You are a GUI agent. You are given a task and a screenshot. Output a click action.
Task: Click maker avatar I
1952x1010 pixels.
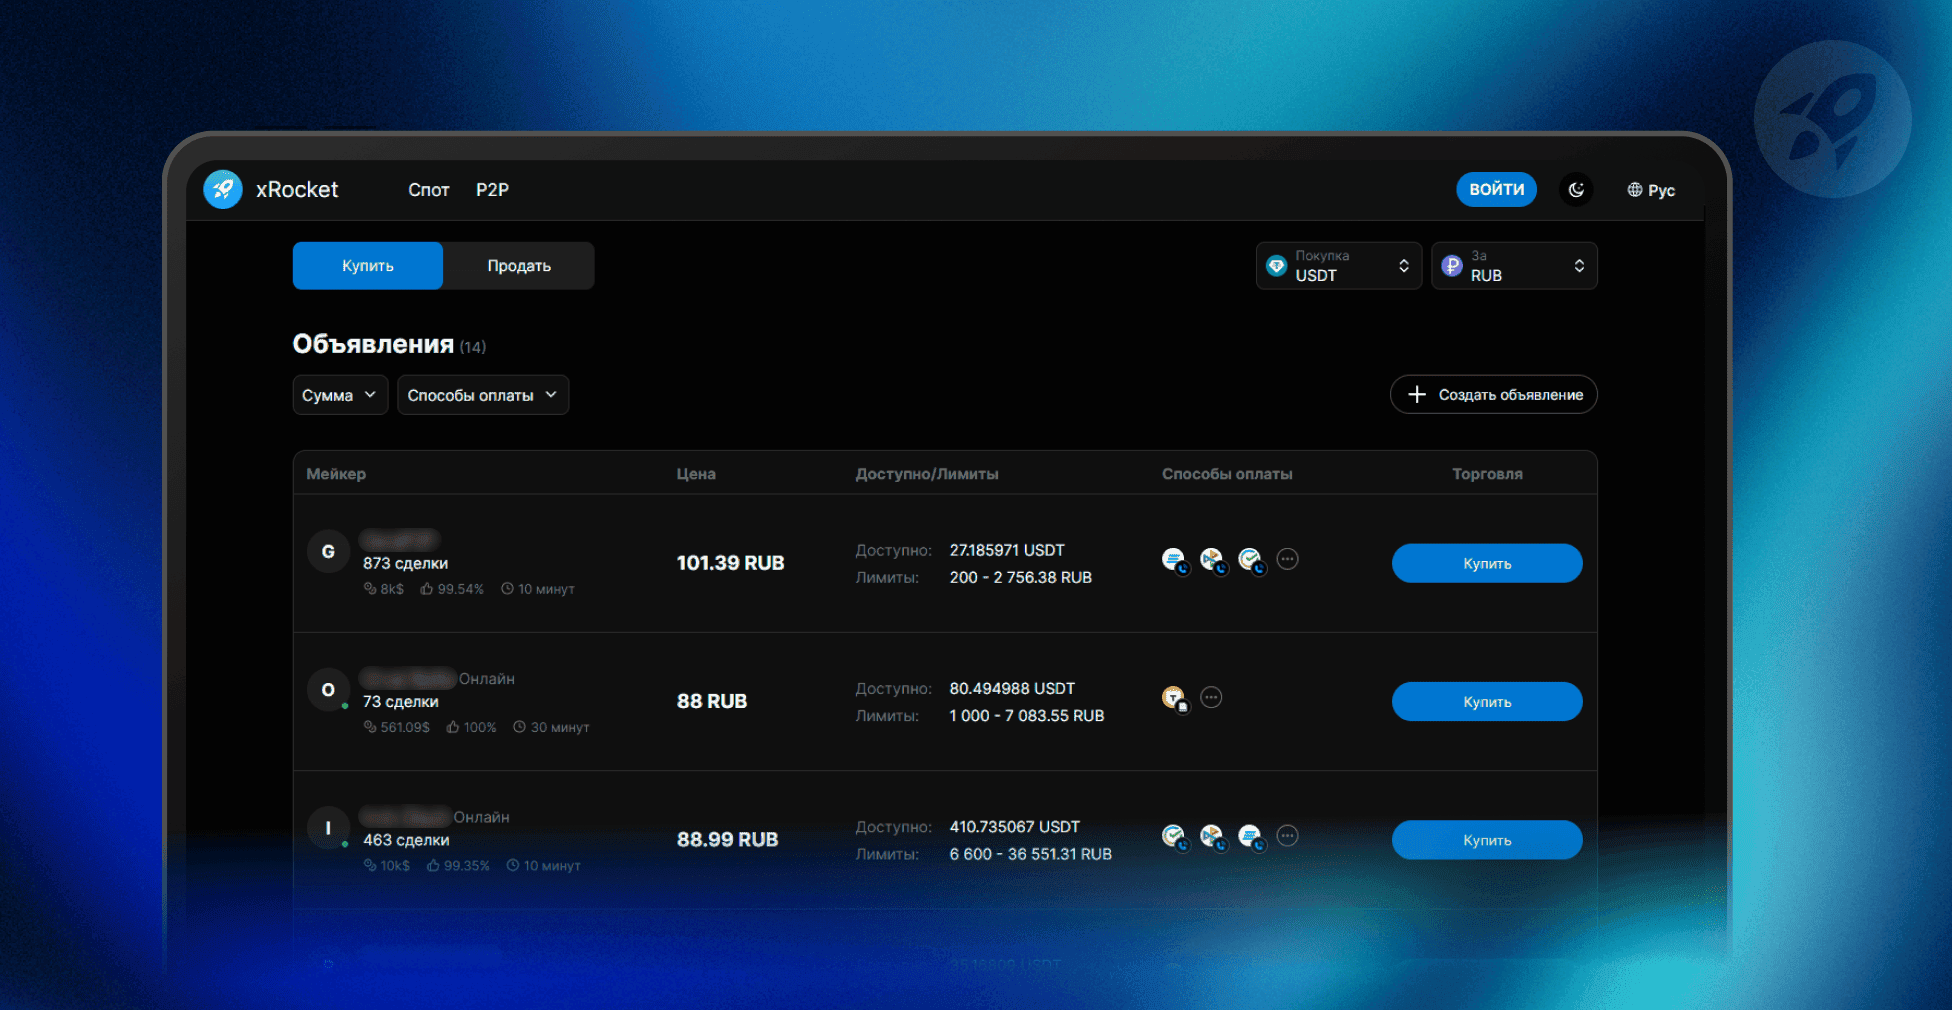click(x=328, y=828)
